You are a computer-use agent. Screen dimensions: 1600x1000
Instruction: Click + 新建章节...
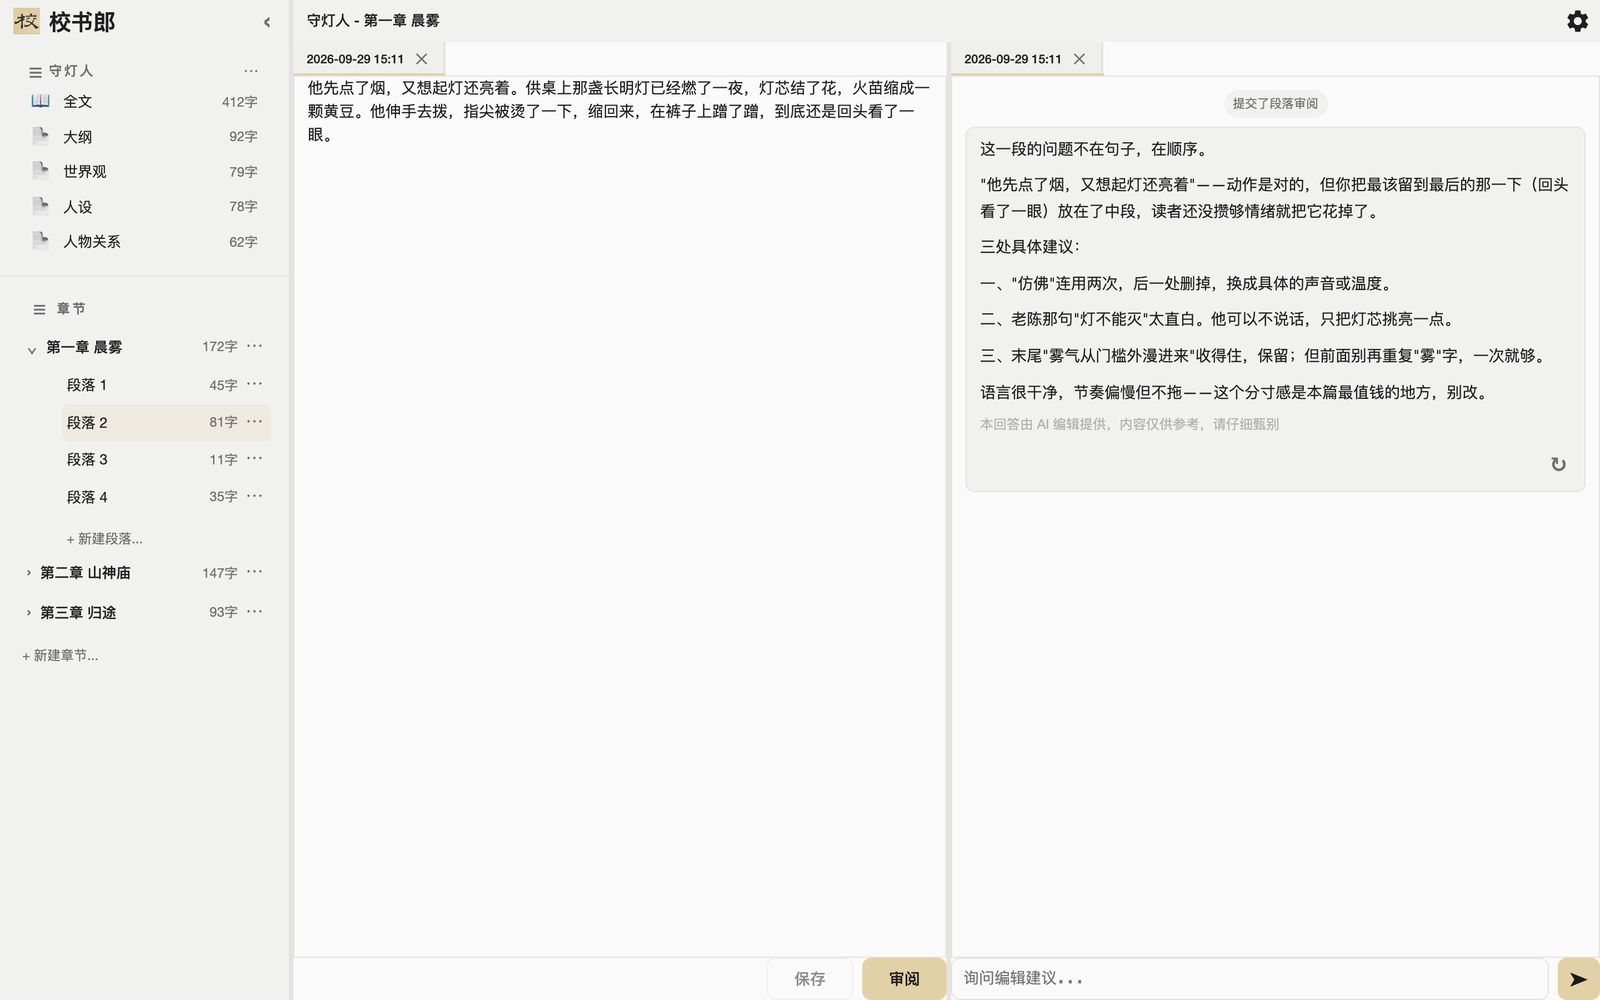[60, 656]
